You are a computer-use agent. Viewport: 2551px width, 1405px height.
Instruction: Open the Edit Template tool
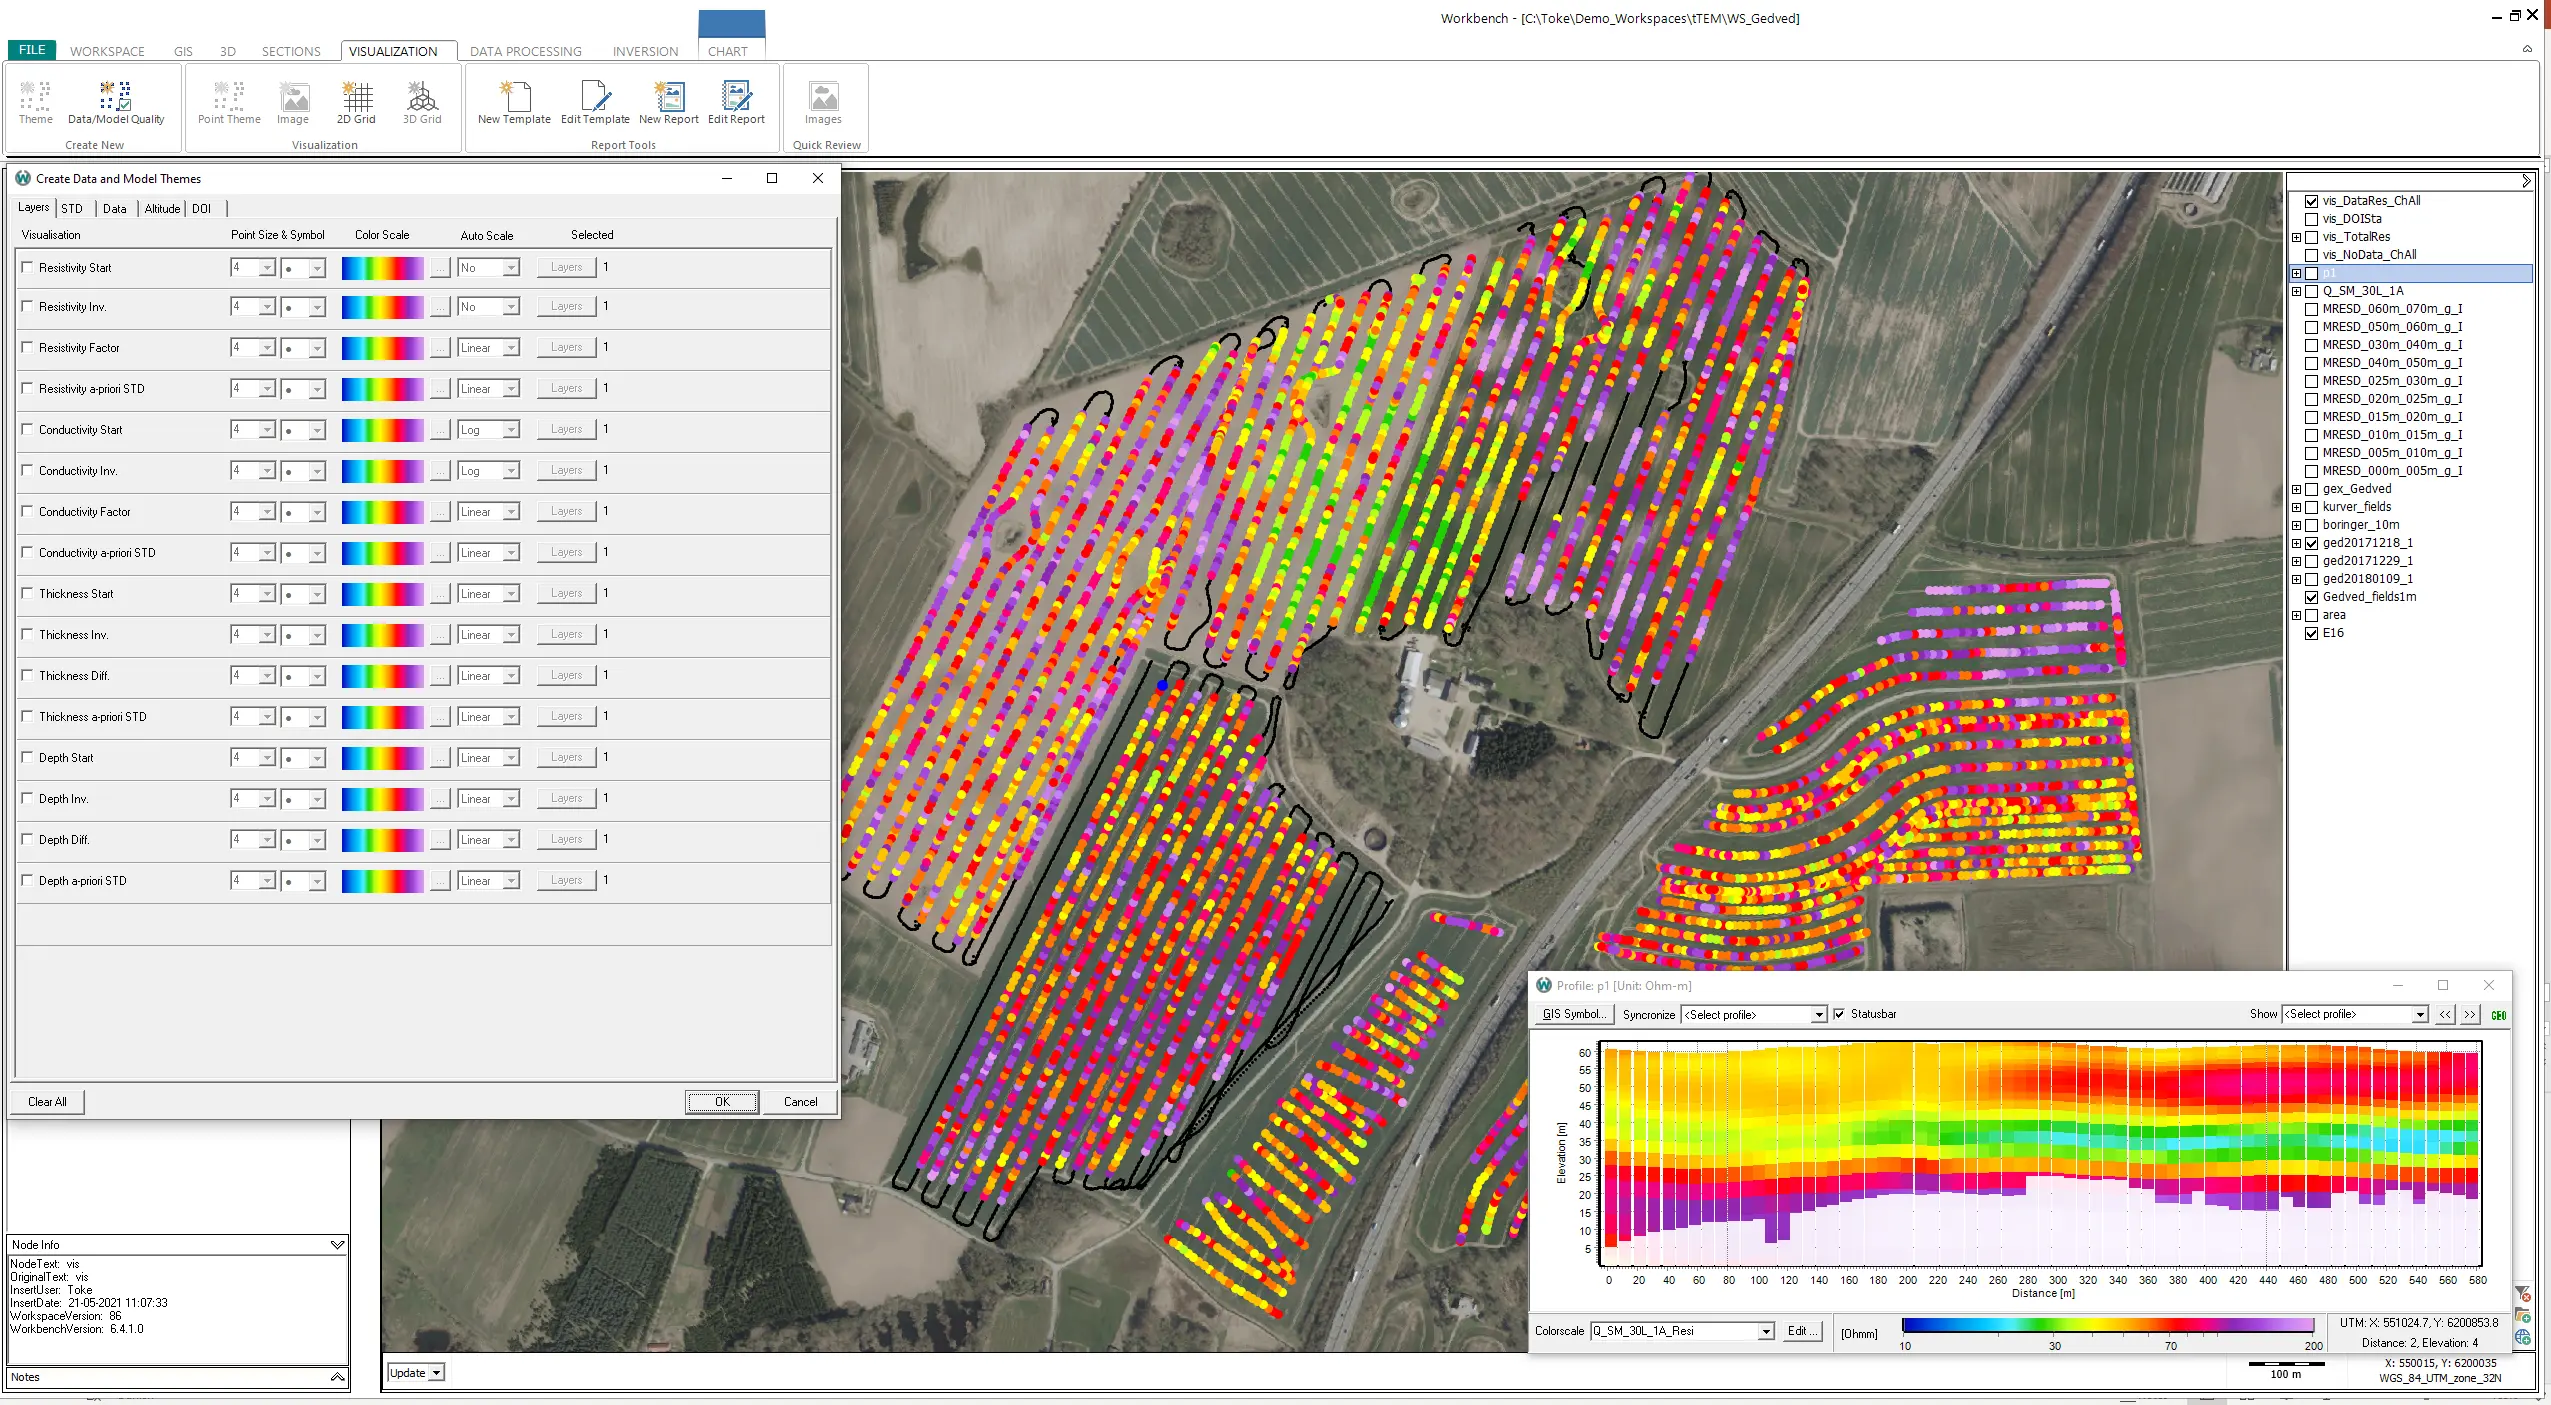point(595,102)
